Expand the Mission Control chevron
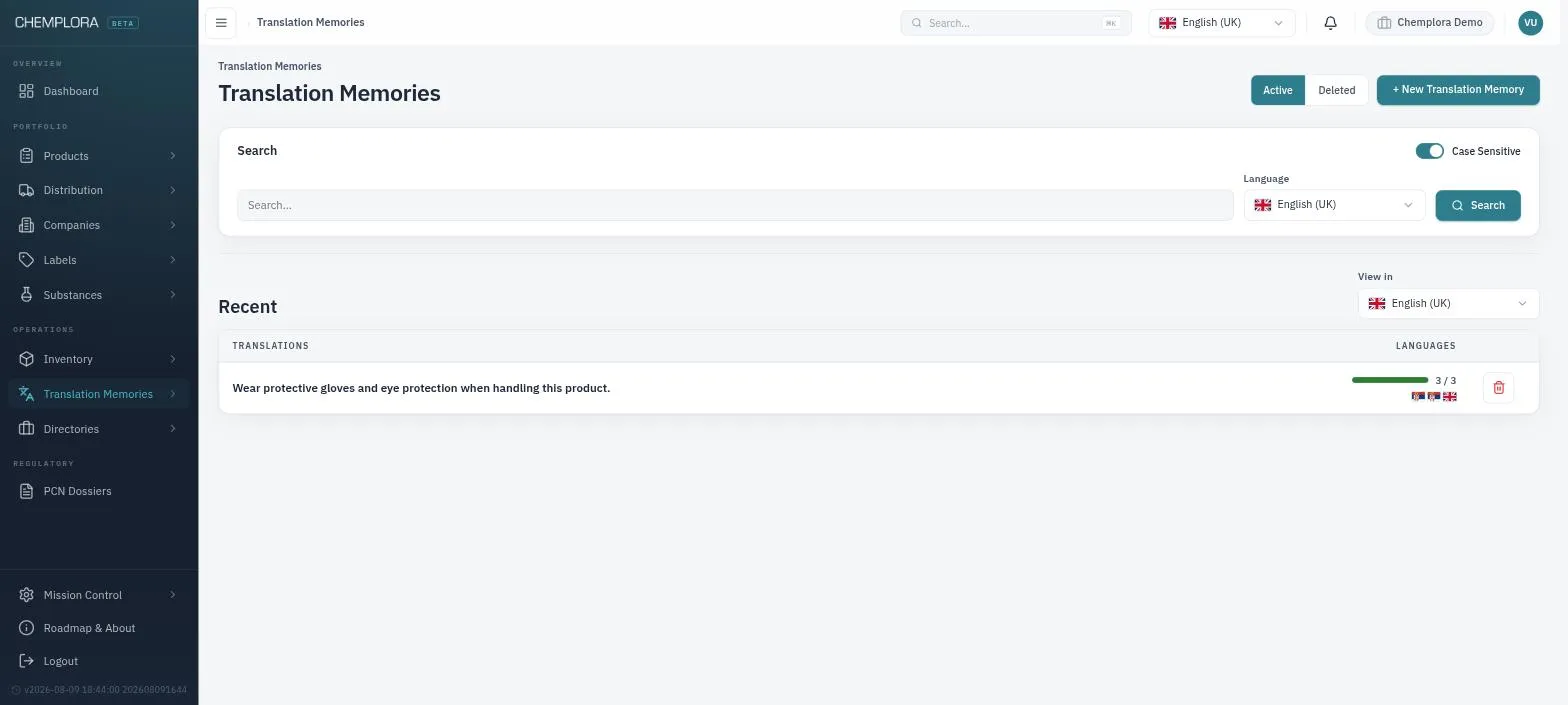This screenshot has height=705, width=1568. 173,595
